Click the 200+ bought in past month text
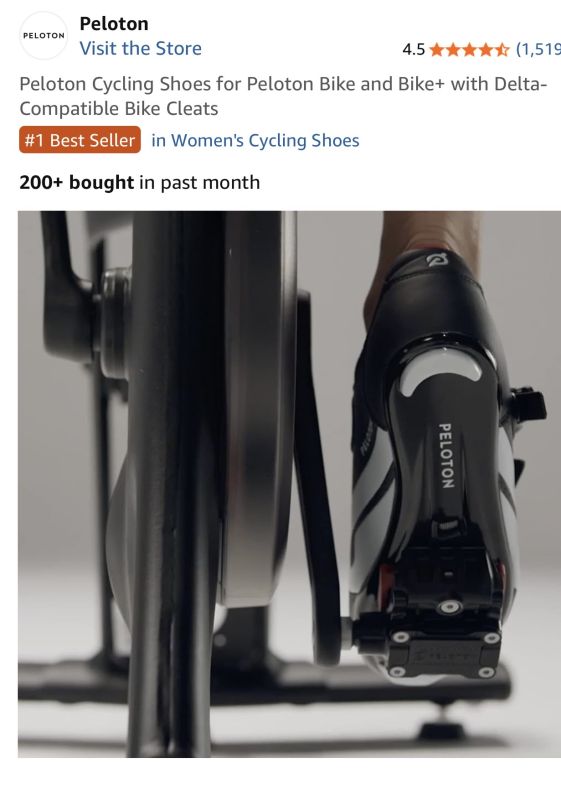 point(140,182)
